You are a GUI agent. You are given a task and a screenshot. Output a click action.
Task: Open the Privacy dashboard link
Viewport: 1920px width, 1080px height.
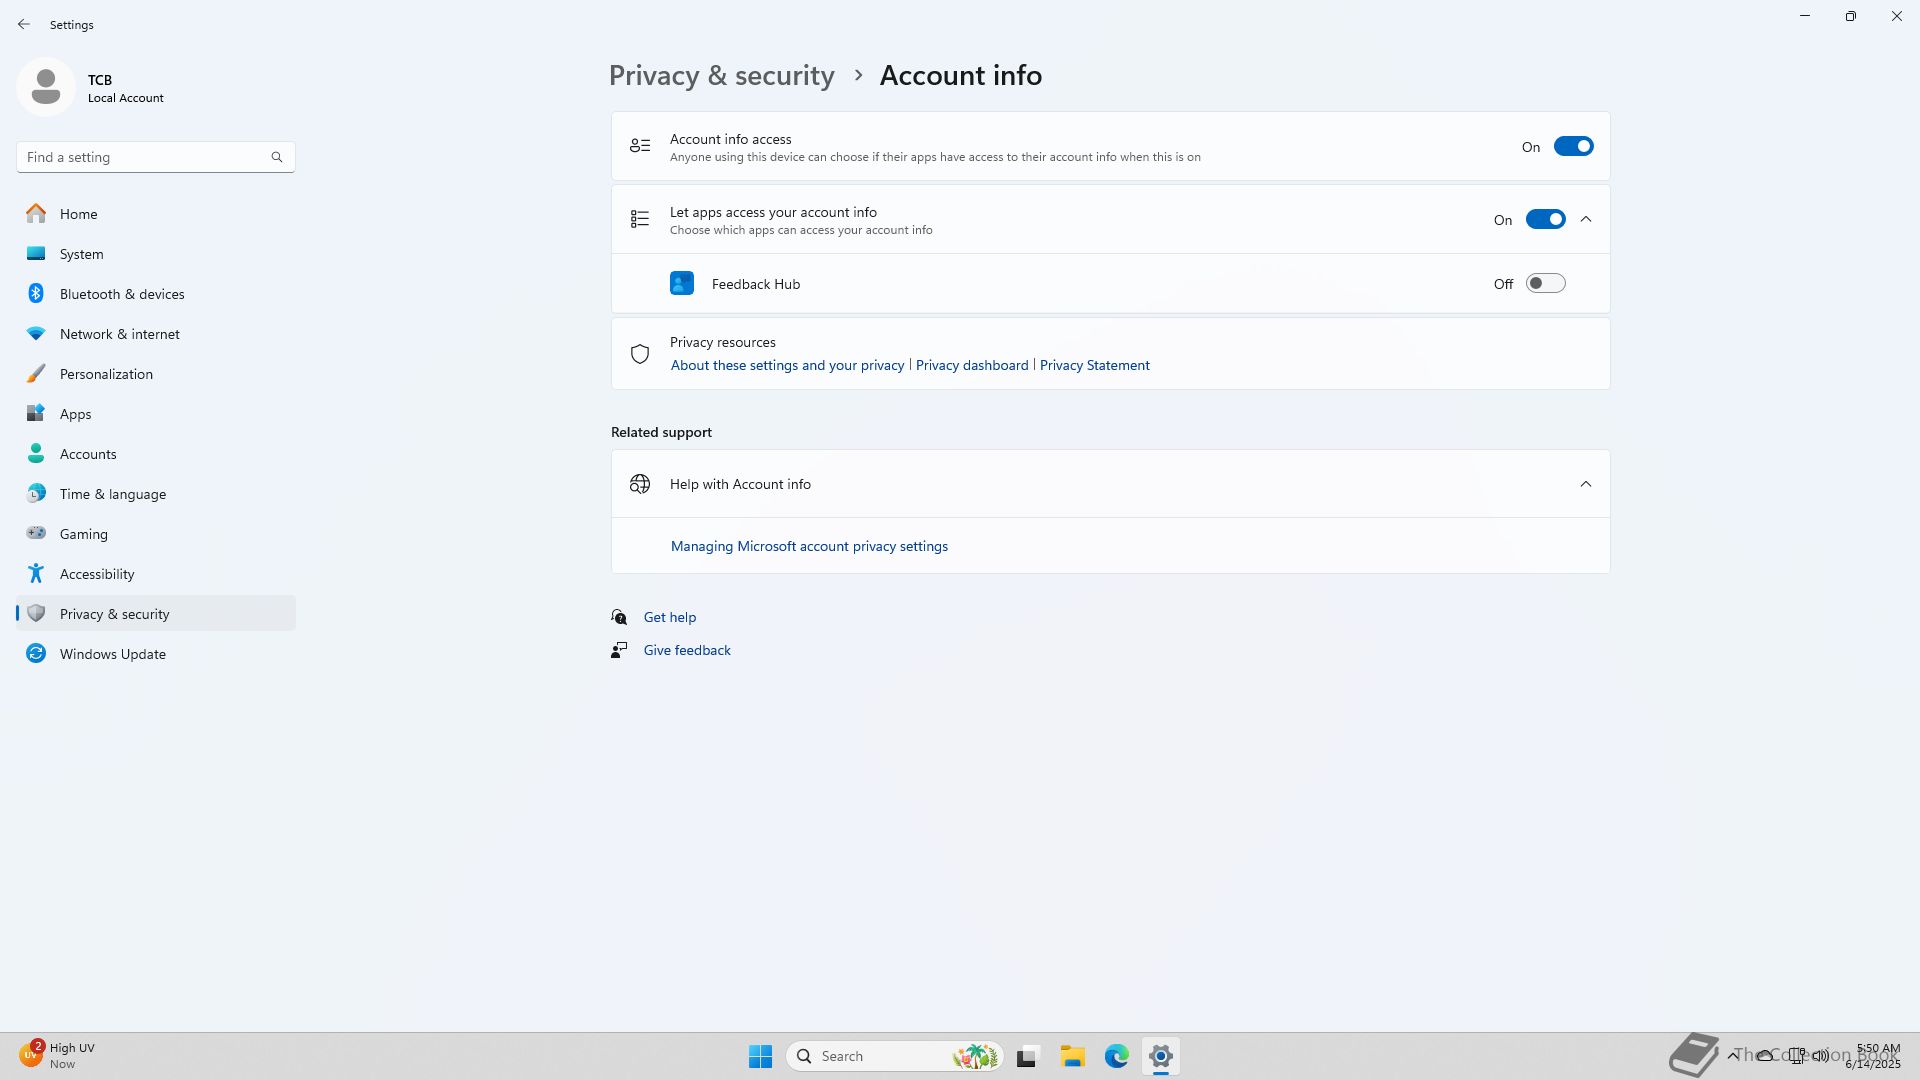pos(972,365)
